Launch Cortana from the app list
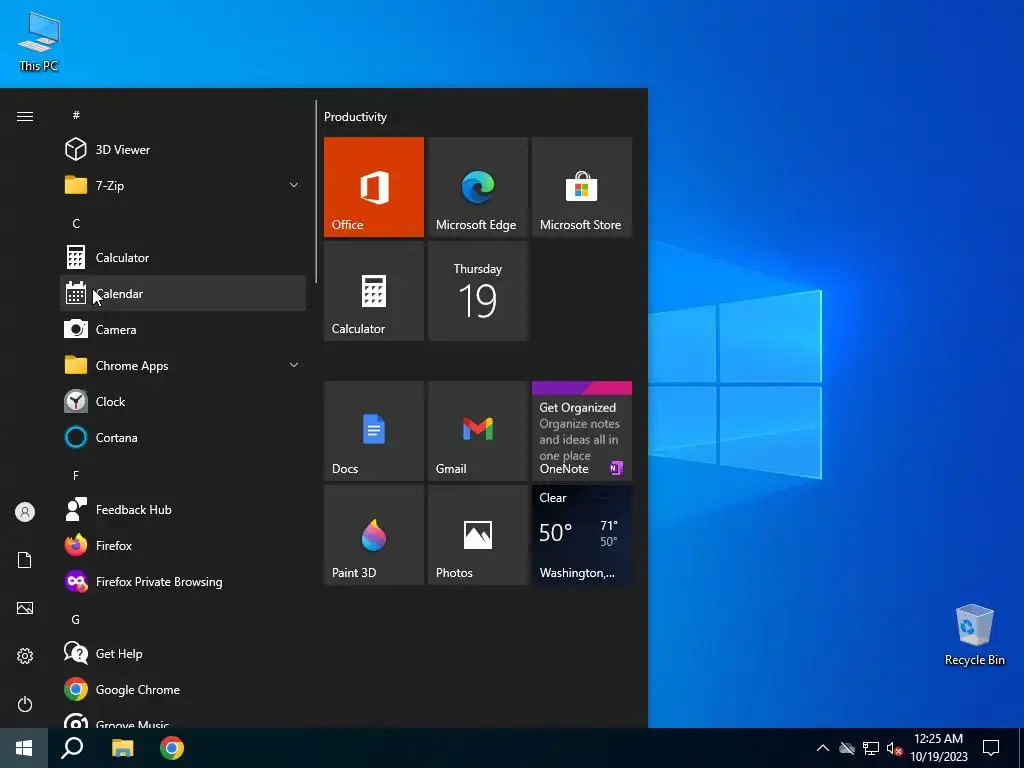 click(183, 437)
